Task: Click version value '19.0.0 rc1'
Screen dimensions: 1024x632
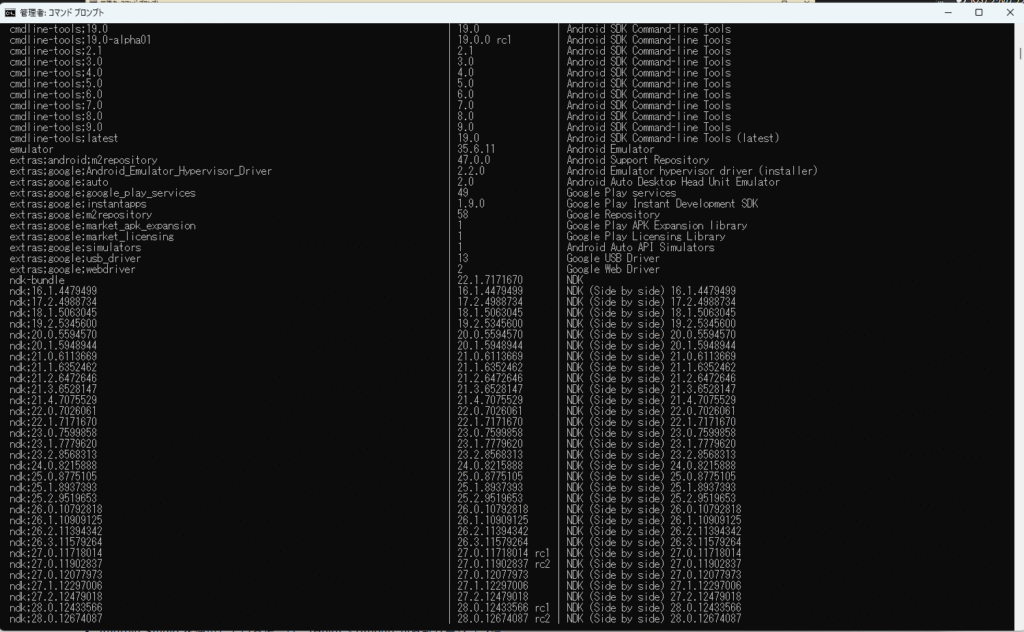Action: point(485,40)
